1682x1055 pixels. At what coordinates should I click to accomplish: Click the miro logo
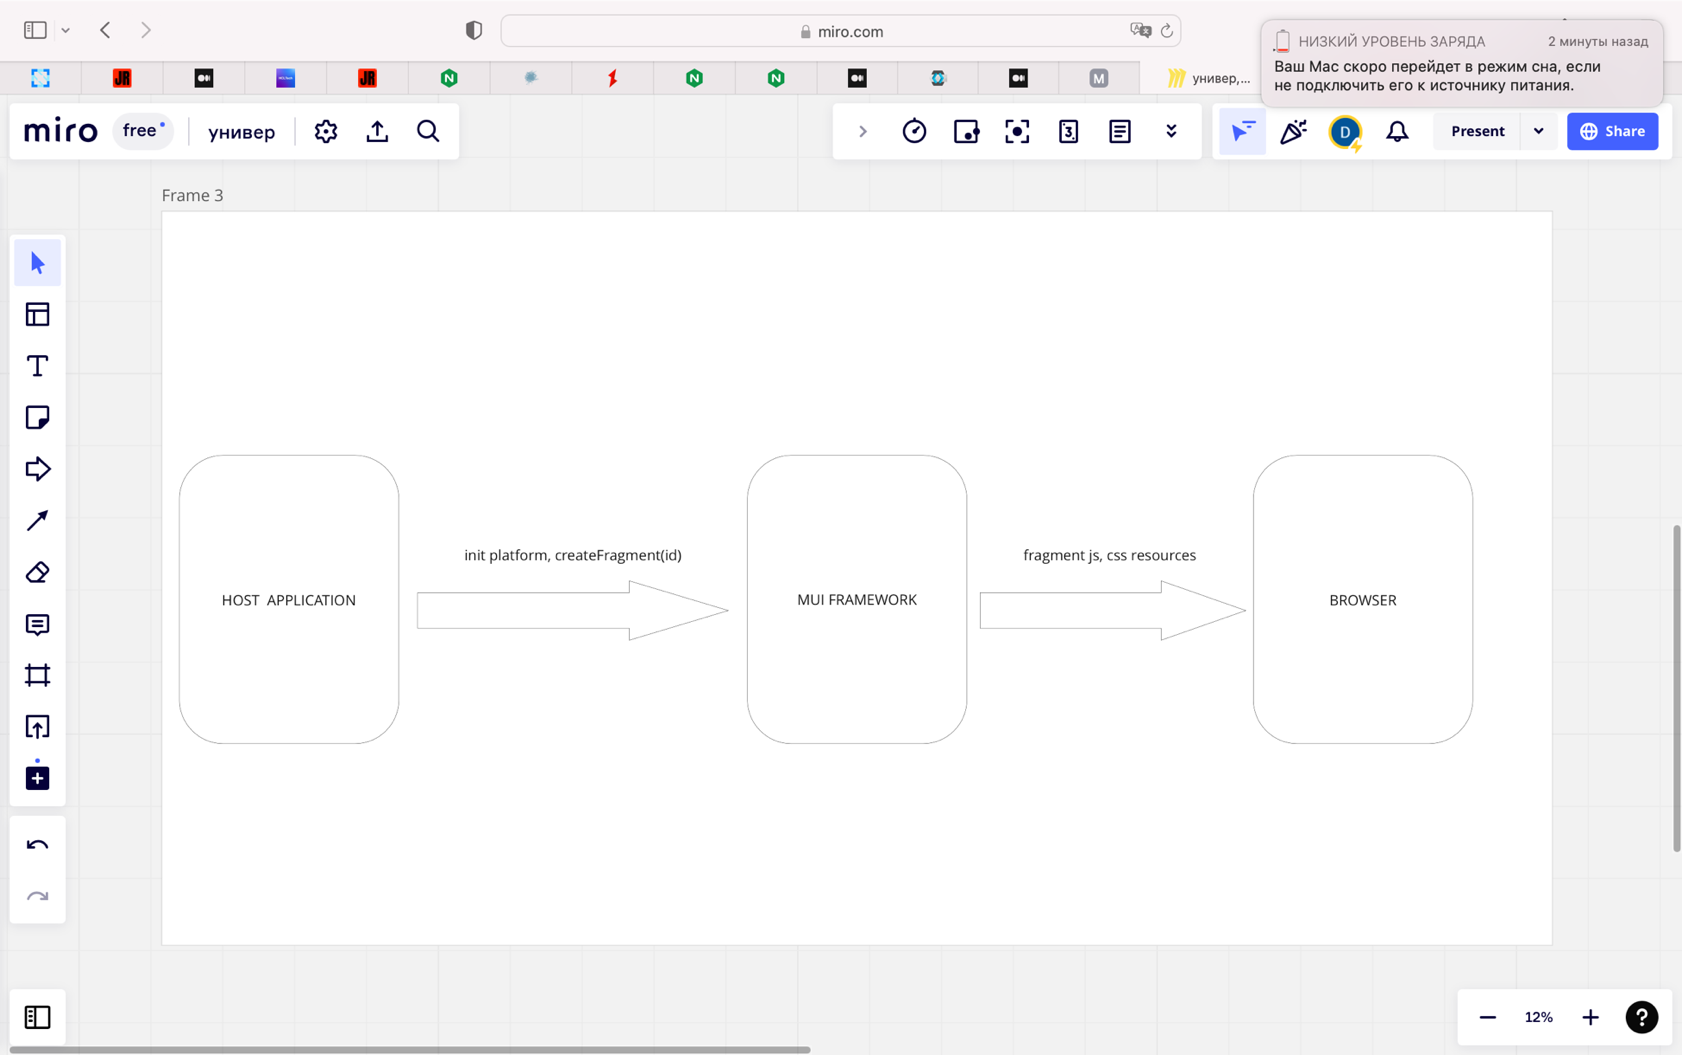click(x=60, y=131)
